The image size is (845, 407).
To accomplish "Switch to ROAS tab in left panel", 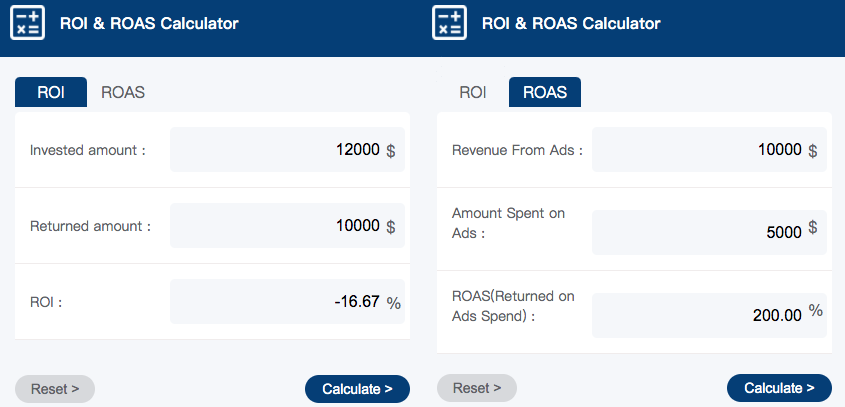I will tap(123, 92).
